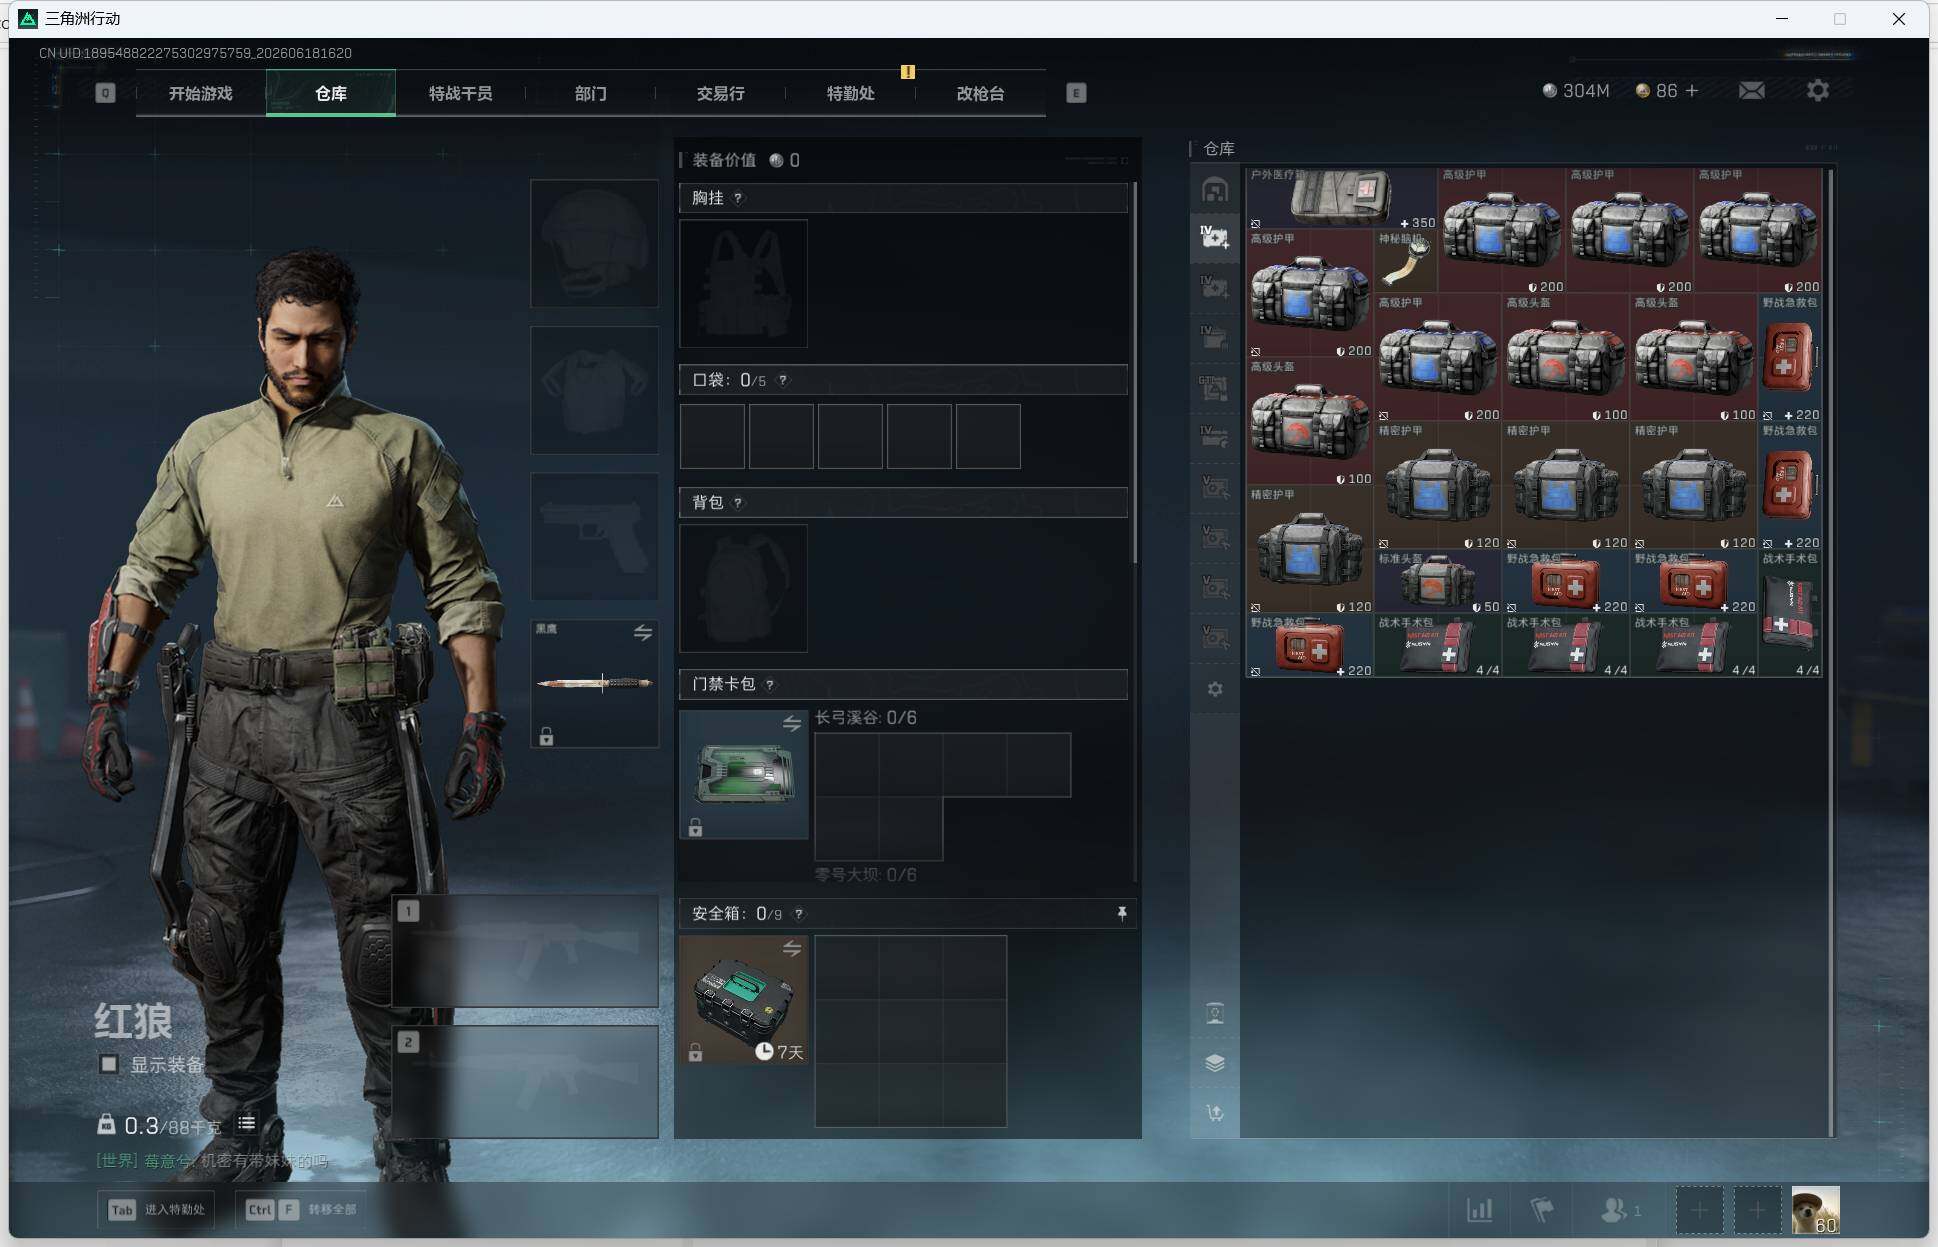Open the 开始游戏 tab
The image size is (1938, 1247).
coord(200,93)
